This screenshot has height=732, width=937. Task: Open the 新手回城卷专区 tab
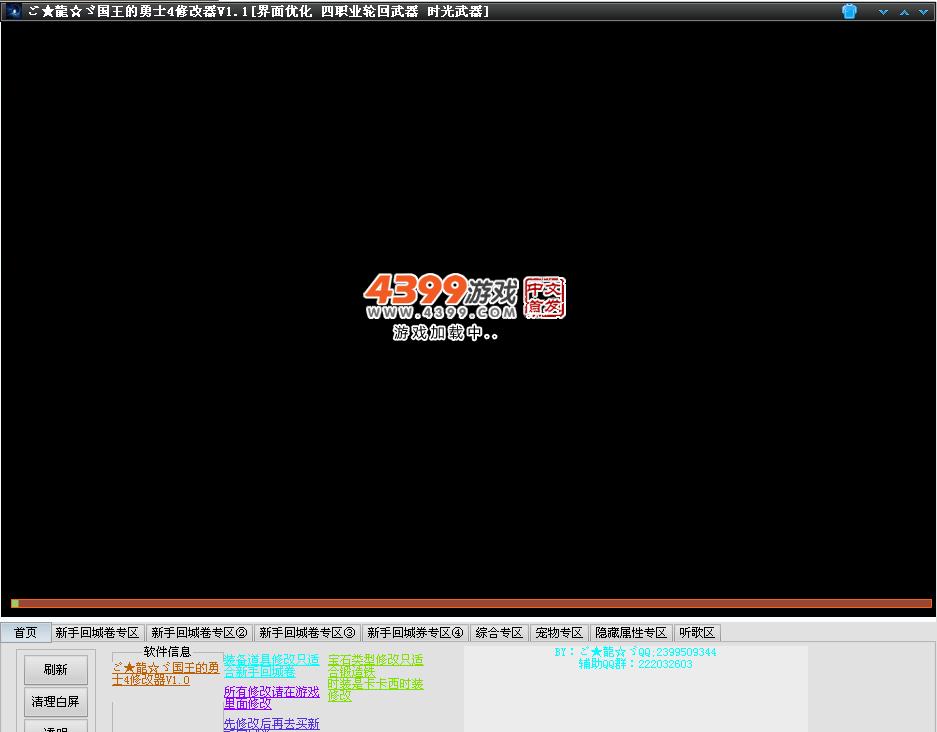[x=97, y=632]
